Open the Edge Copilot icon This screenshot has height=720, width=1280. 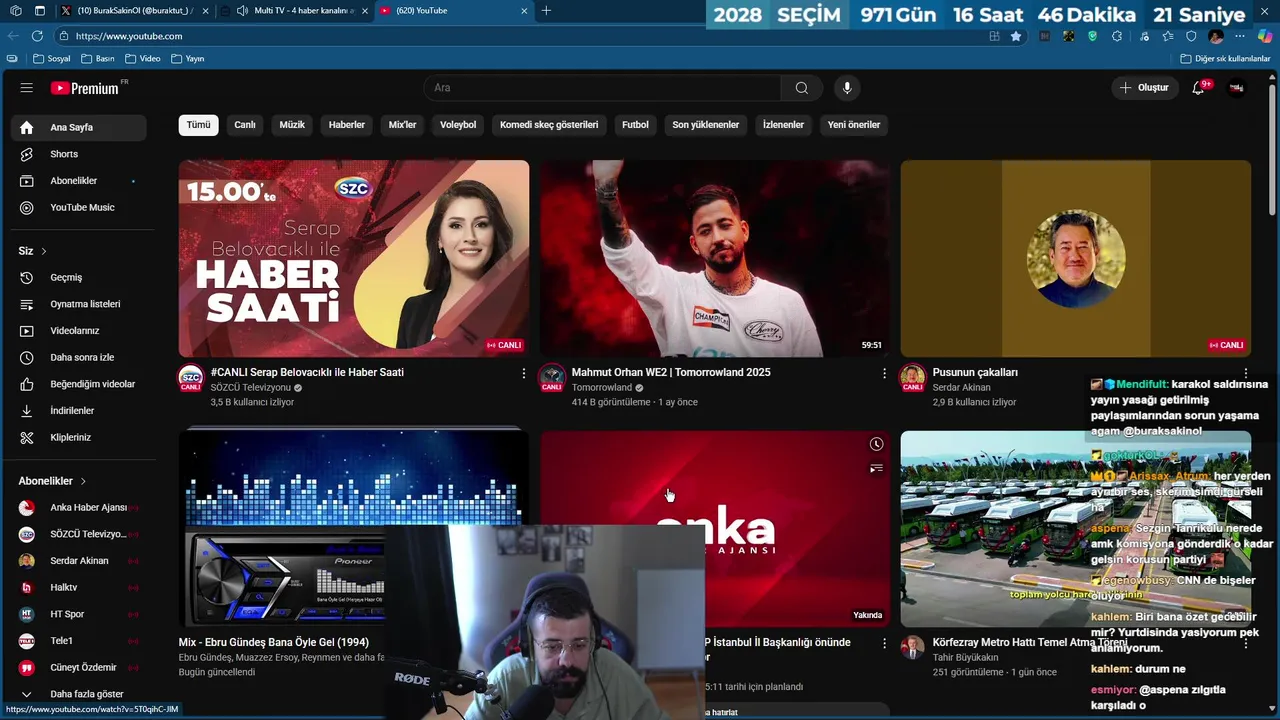[x=1265, y=36]
